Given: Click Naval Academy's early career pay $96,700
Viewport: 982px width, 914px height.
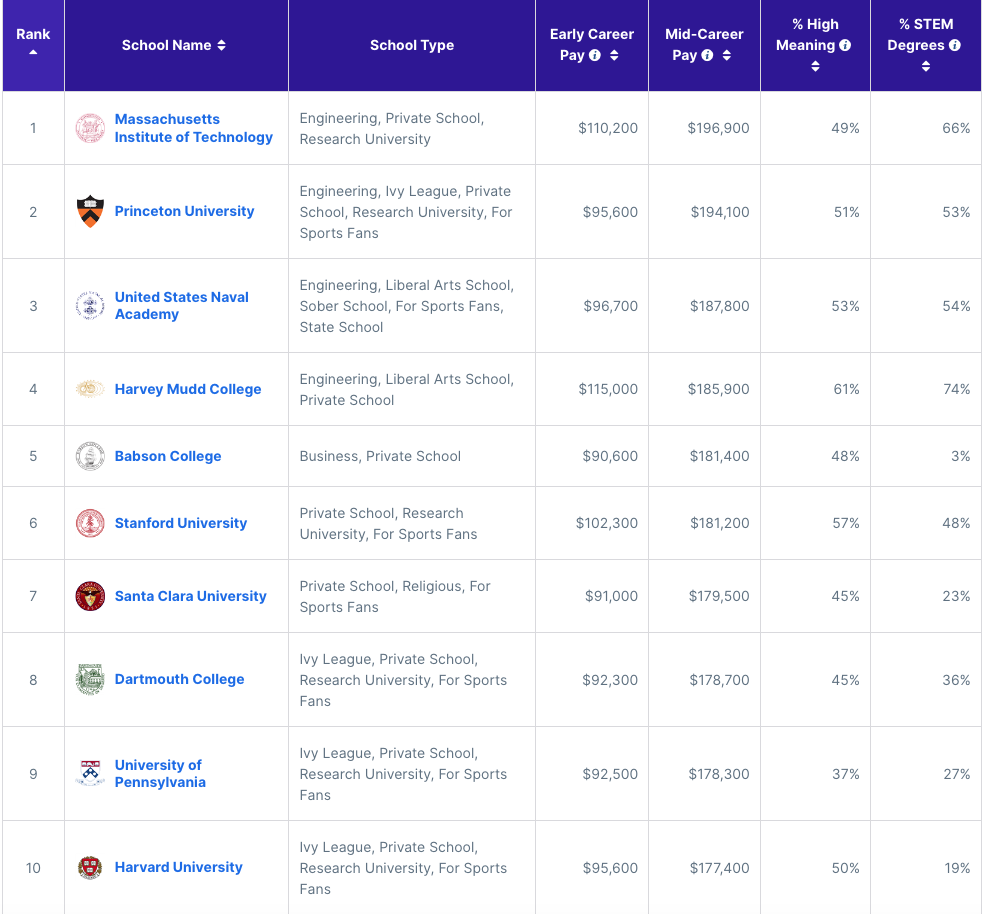Looking at the screenshot, I should [611, 306].
